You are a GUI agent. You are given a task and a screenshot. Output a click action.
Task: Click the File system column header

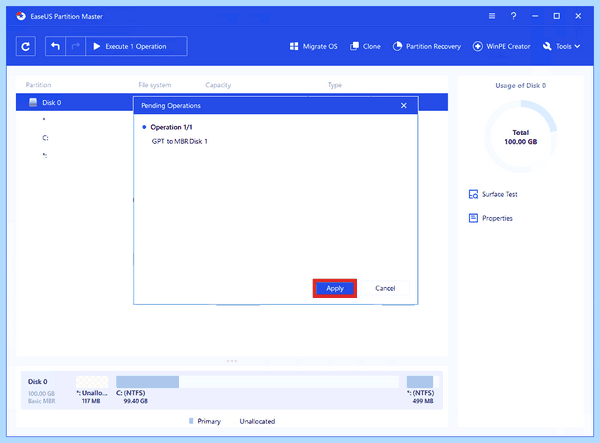(x=155, y=85)
